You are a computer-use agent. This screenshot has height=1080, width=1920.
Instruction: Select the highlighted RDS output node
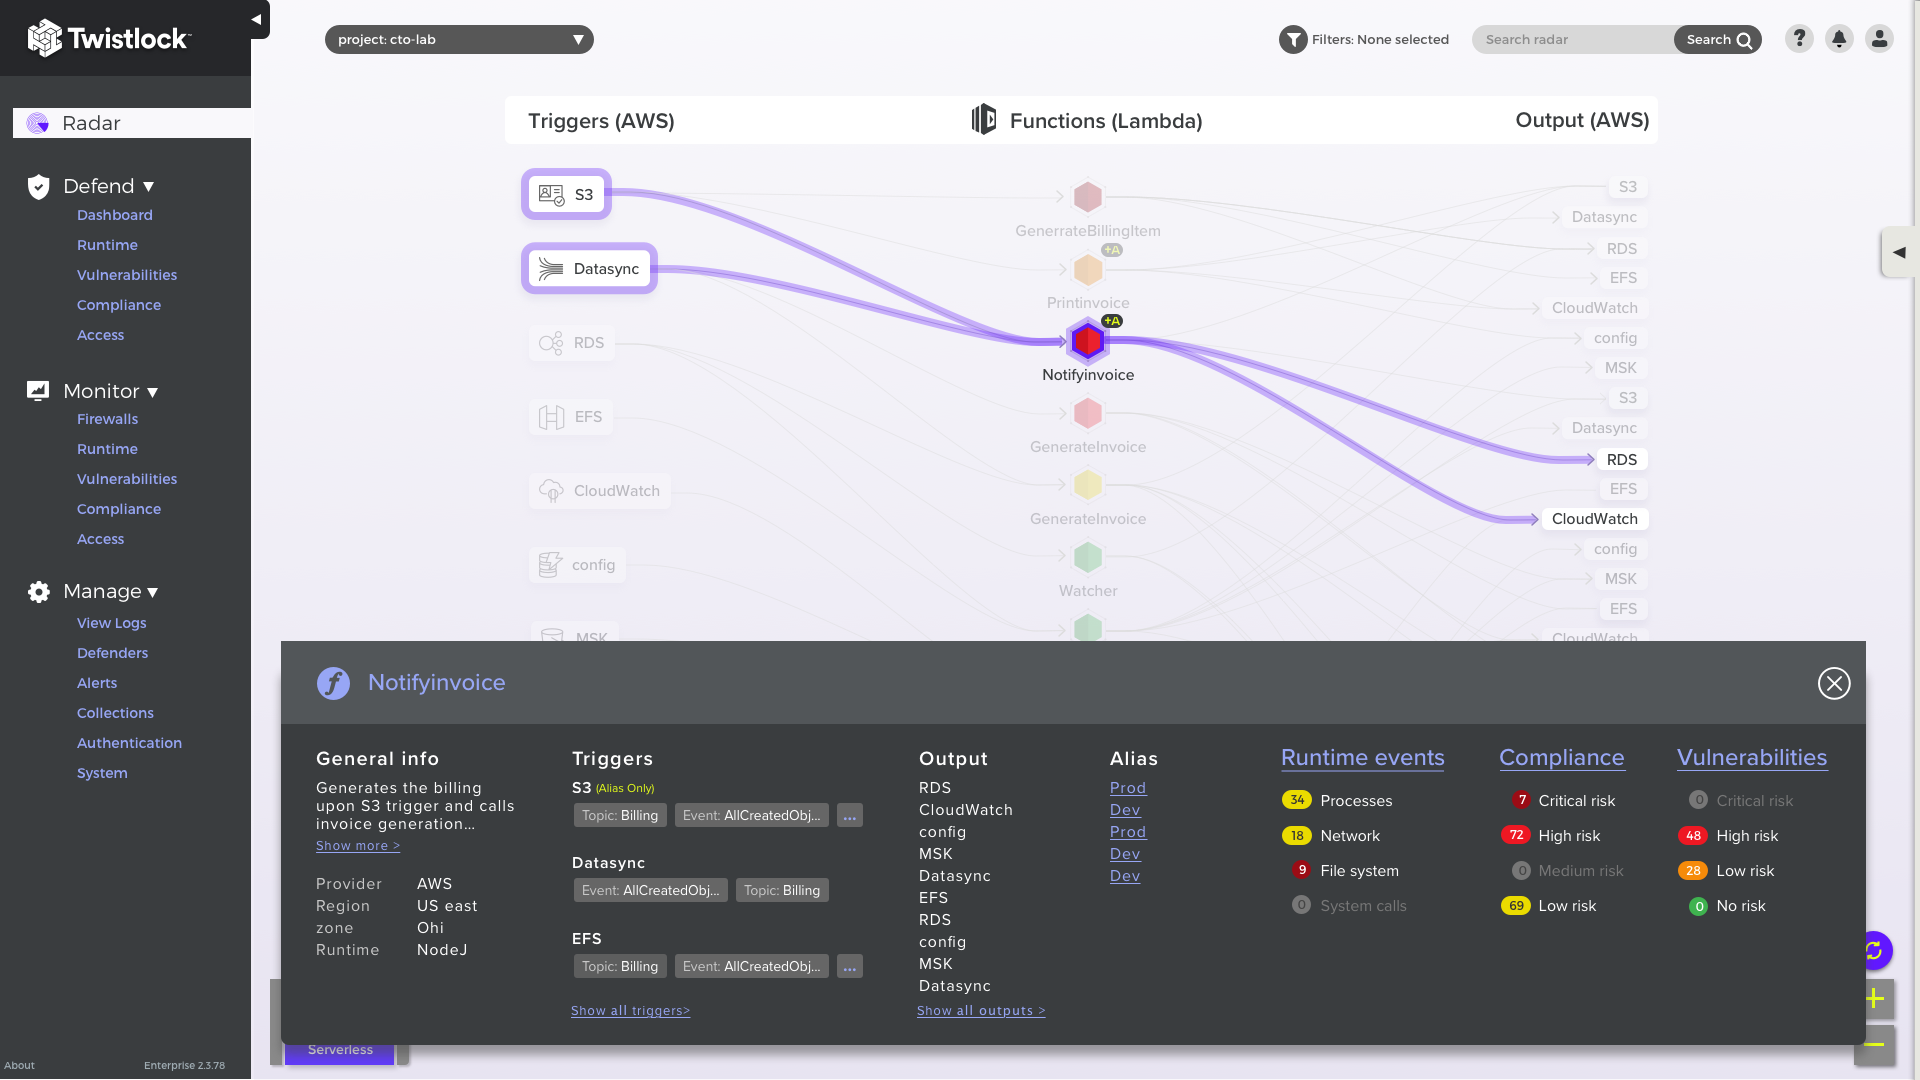(1621, 460)
